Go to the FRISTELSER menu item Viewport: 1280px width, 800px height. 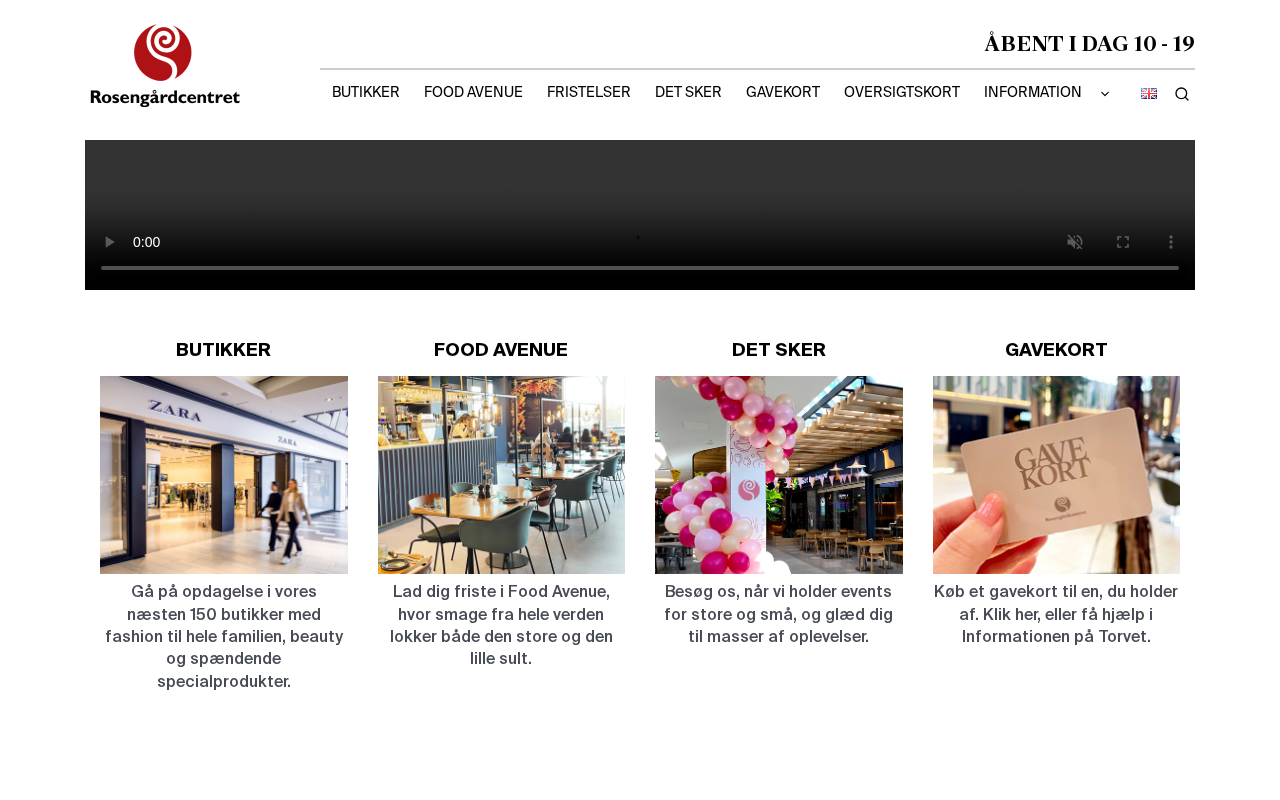click(x=589, y=92)
